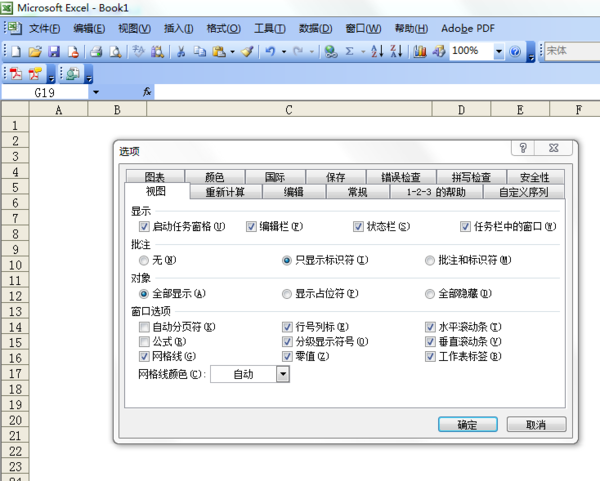
Task: Click the first Adobe PDF convert icon
Action: [16, 73]
